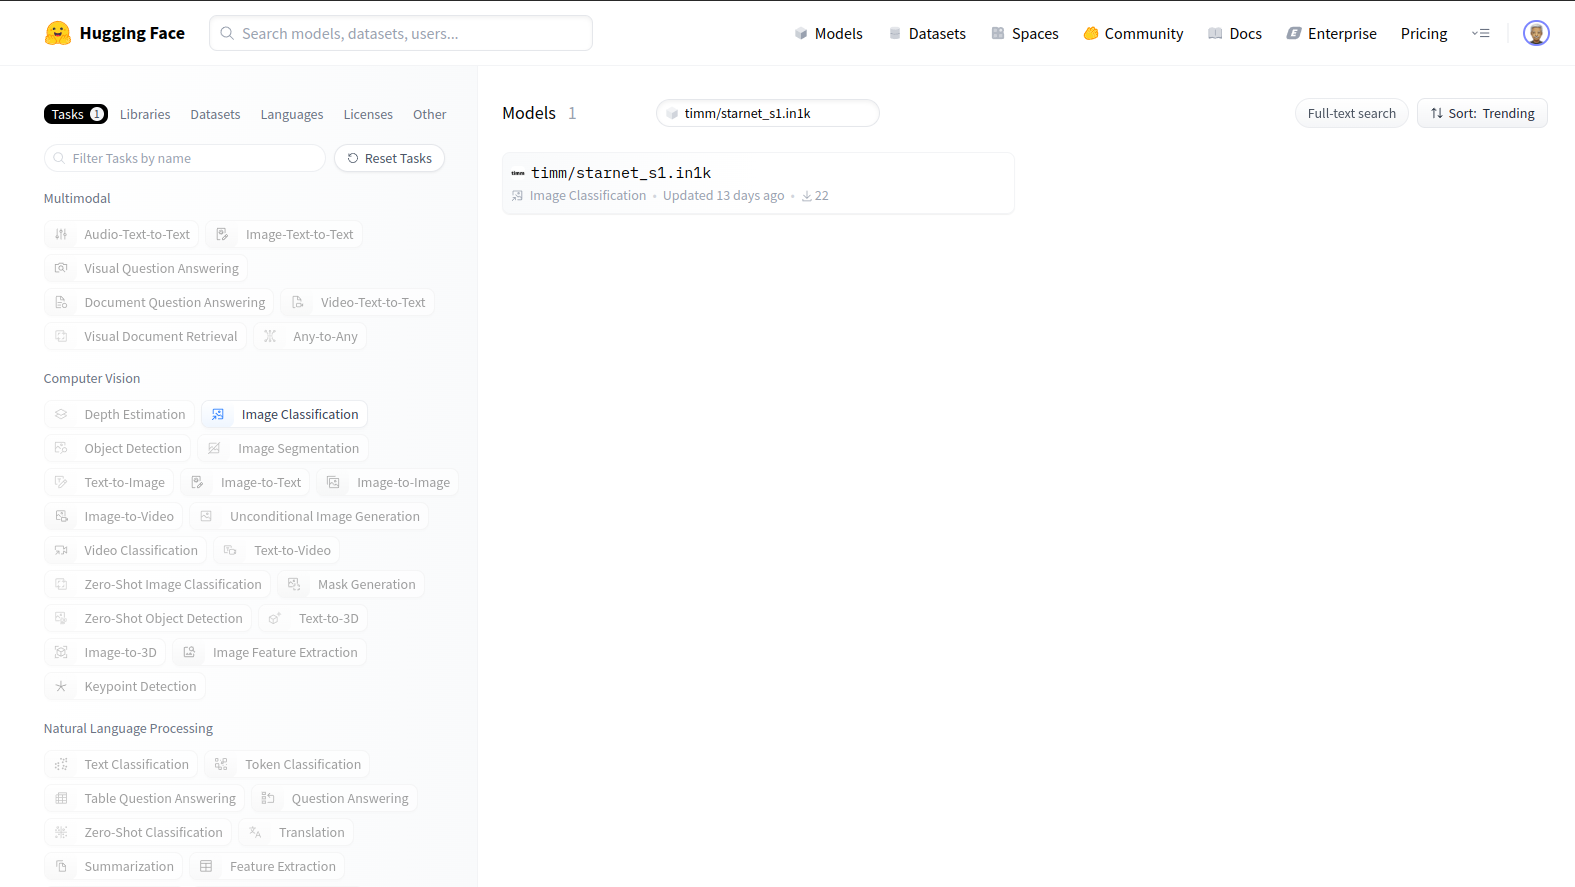The image size is (1575, 887).
Task: Click the Mask Generation icon
Action: (x=294, y=584)
